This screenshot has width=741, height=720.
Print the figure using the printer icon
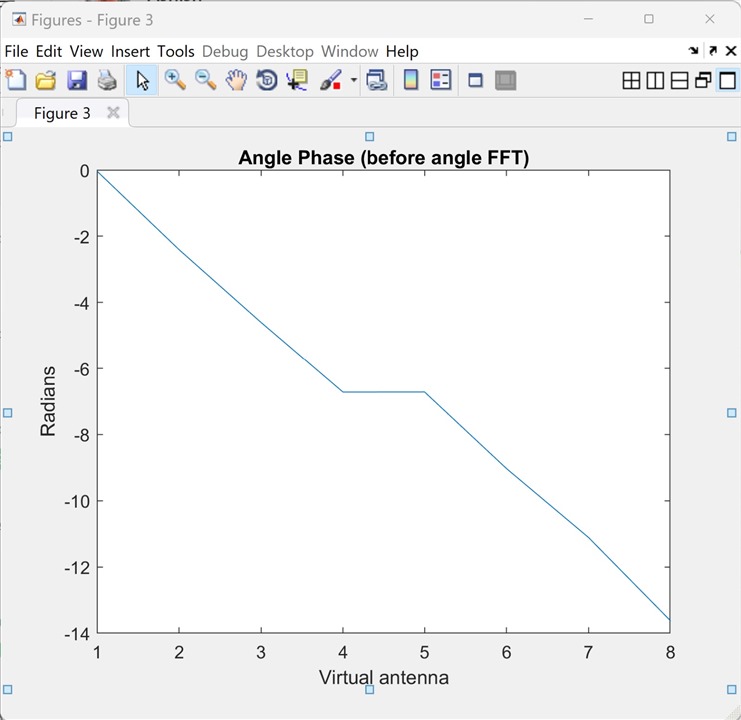click(x=107, y=80)
